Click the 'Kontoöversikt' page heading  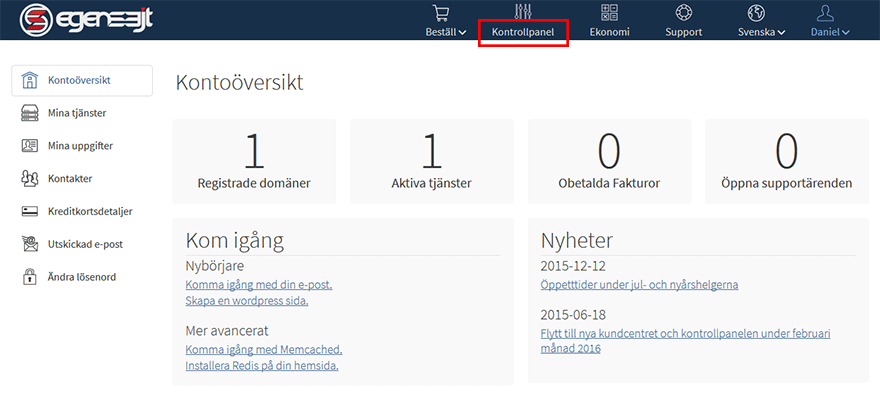coord(240,83)
